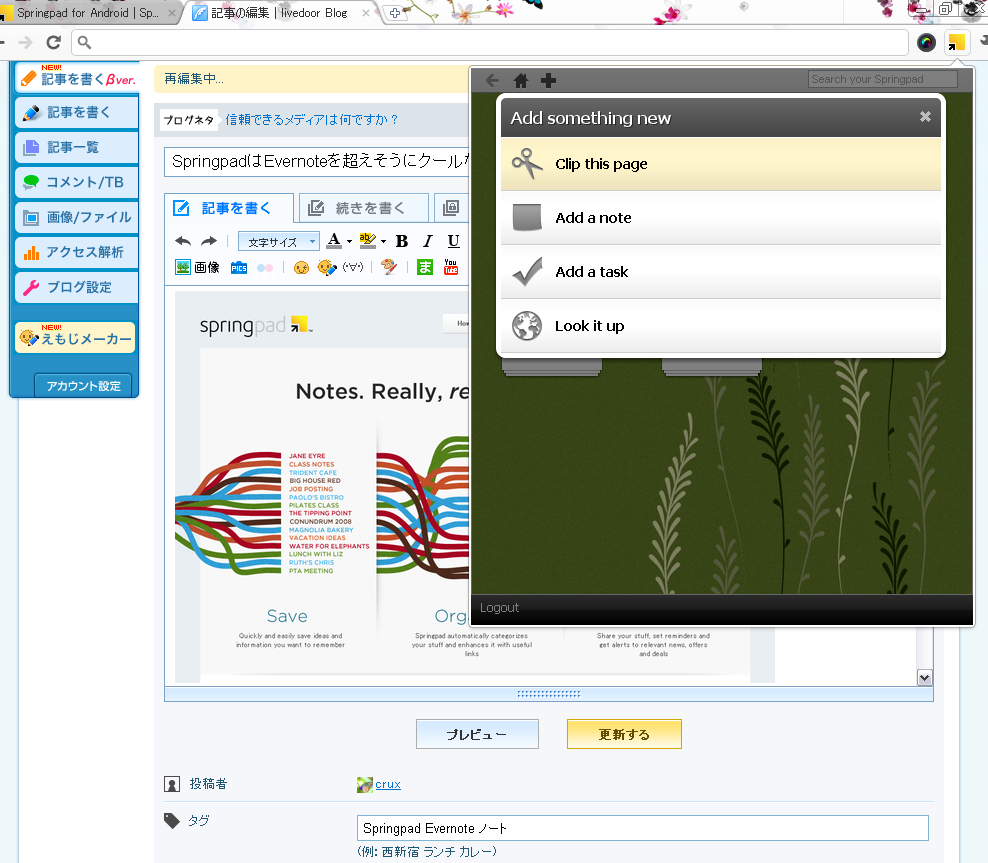
Task: Click the browser address bar
Action: [490, 42]
